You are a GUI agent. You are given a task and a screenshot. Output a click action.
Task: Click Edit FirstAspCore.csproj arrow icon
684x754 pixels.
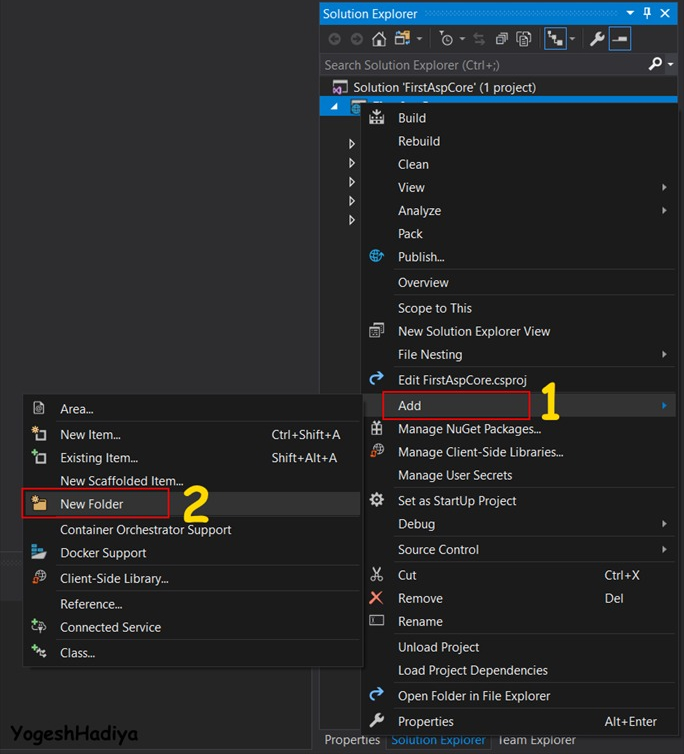click(x=376, y=378)
